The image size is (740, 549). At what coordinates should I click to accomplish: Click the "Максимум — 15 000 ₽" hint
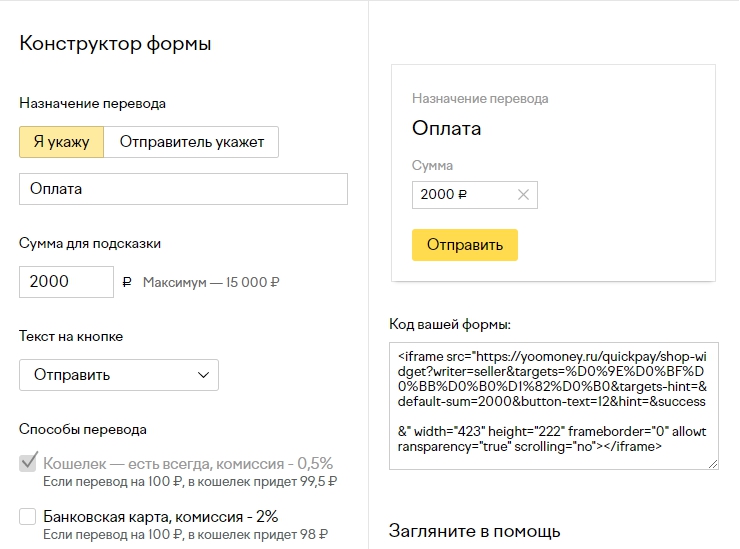click(x=211, y=282)
